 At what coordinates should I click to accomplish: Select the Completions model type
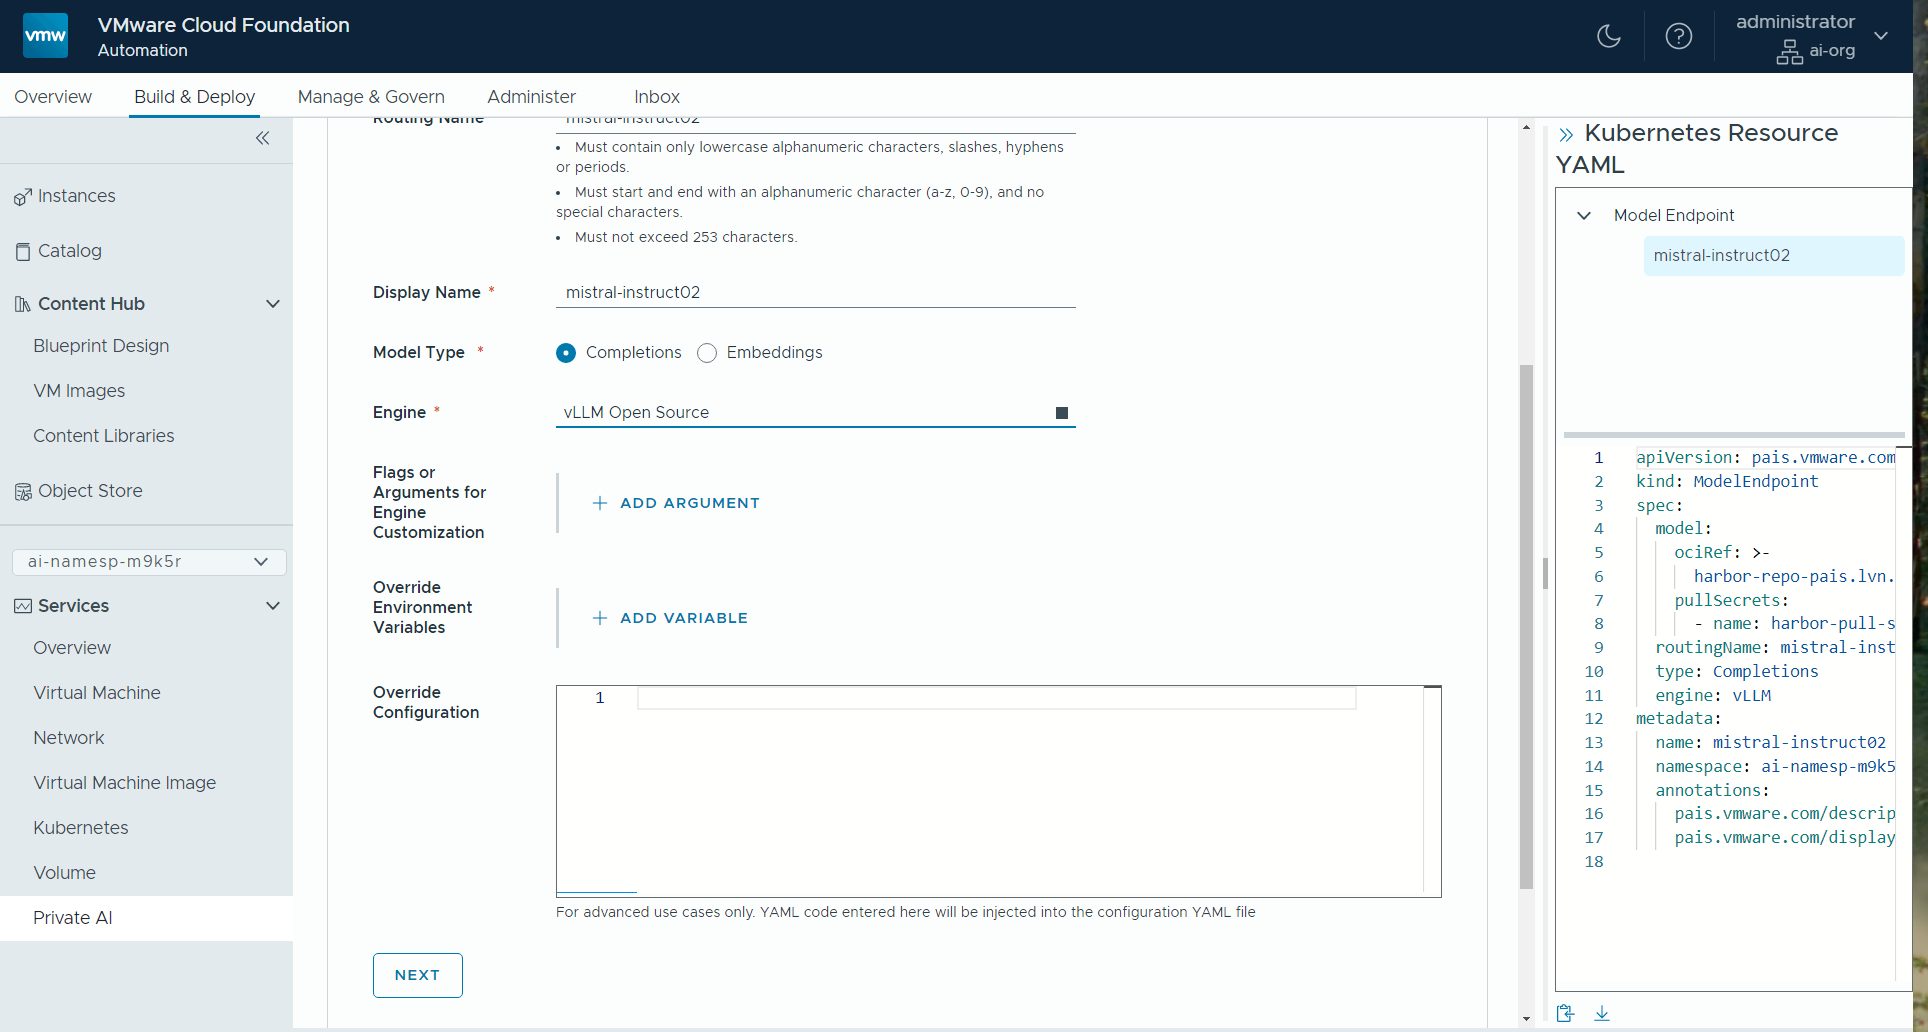tap(566, 353)
